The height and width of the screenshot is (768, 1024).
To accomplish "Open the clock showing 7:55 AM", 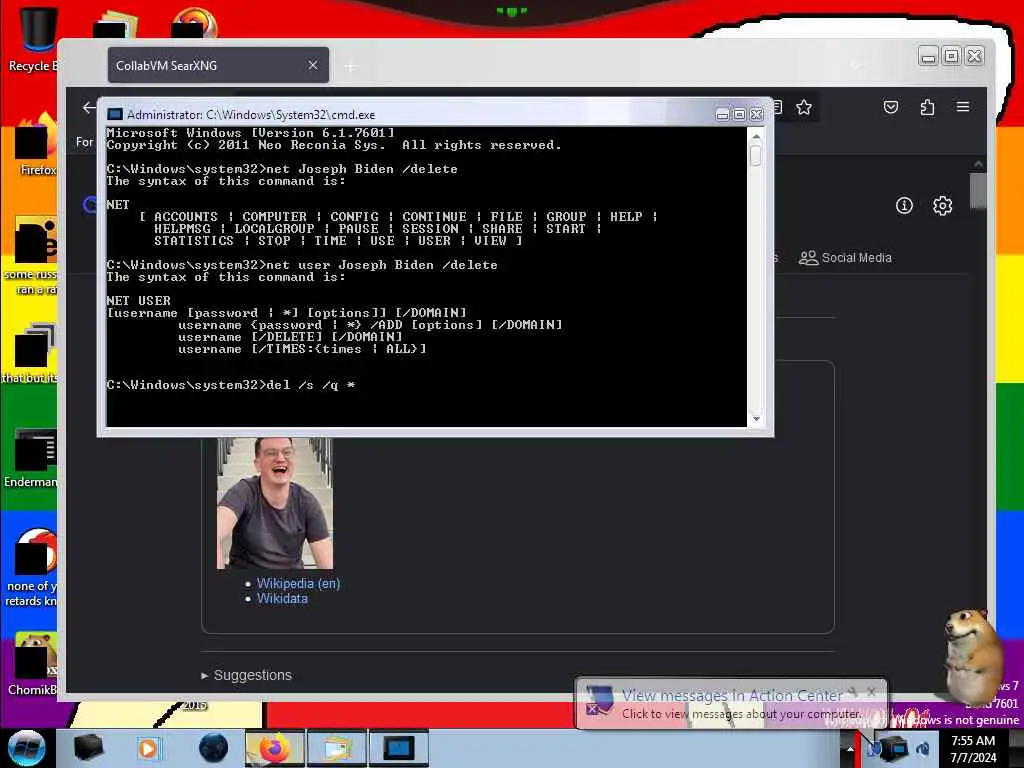I will pyautogui.click(x=973, y=748).
